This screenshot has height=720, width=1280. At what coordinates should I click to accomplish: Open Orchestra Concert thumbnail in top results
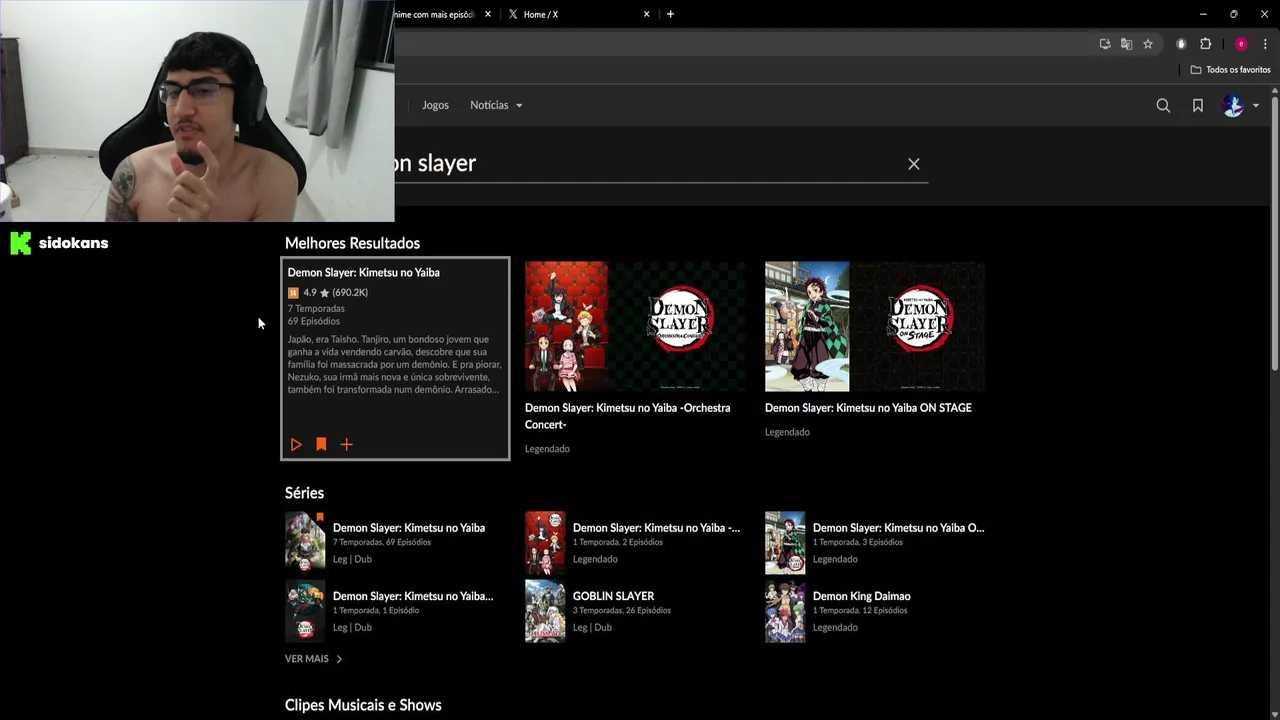[x=635, y=326]
